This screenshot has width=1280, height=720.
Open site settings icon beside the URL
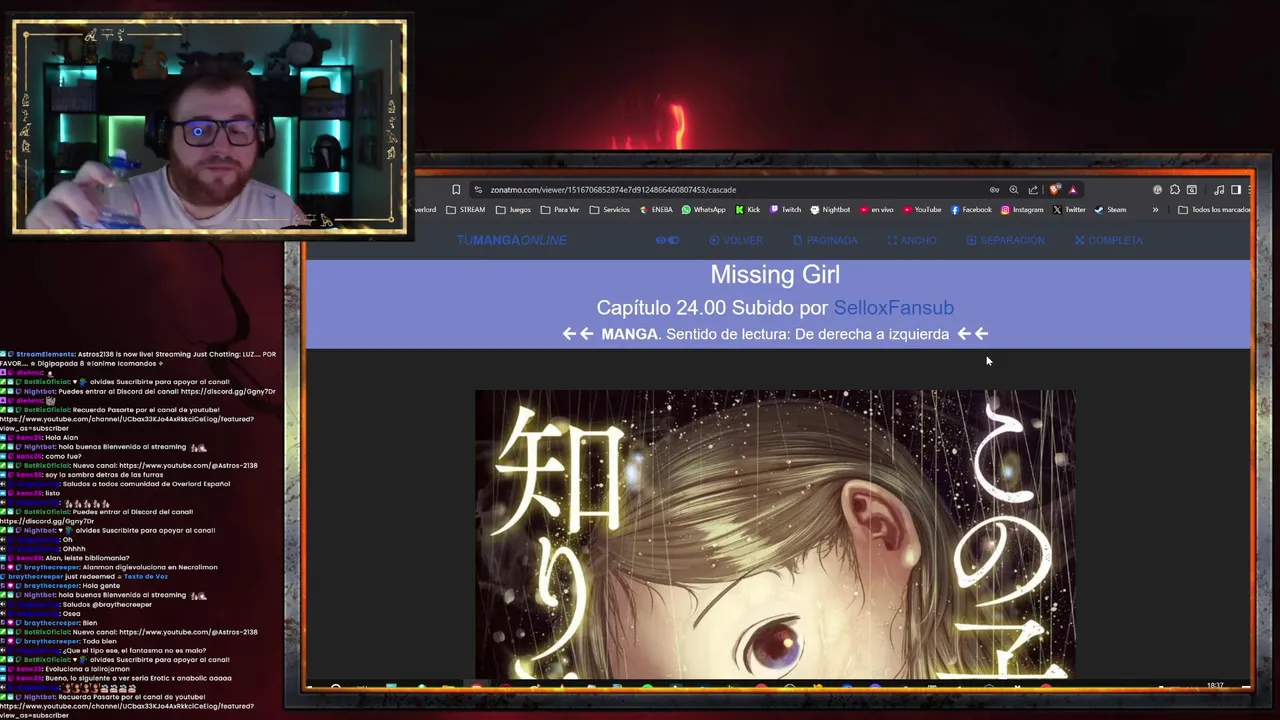click(x=478, y=190)
